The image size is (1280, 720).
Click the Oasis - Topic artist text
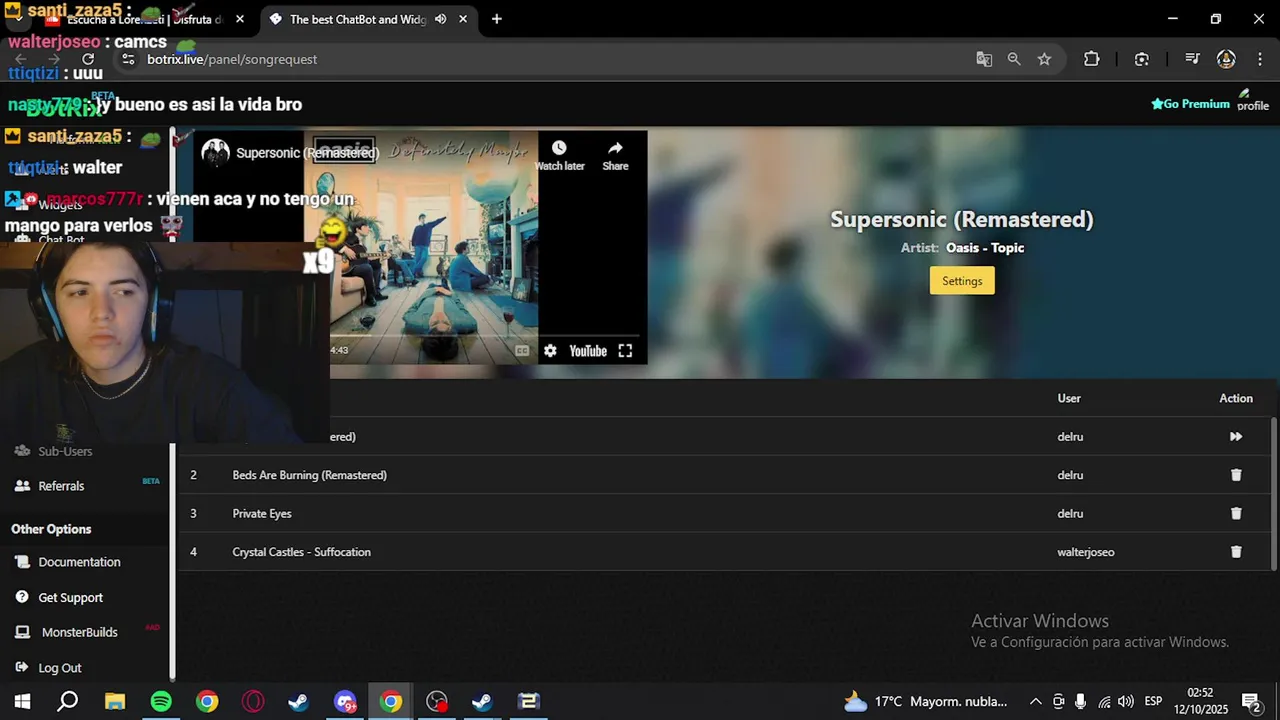pyautogui.click(x=985, y=248)
